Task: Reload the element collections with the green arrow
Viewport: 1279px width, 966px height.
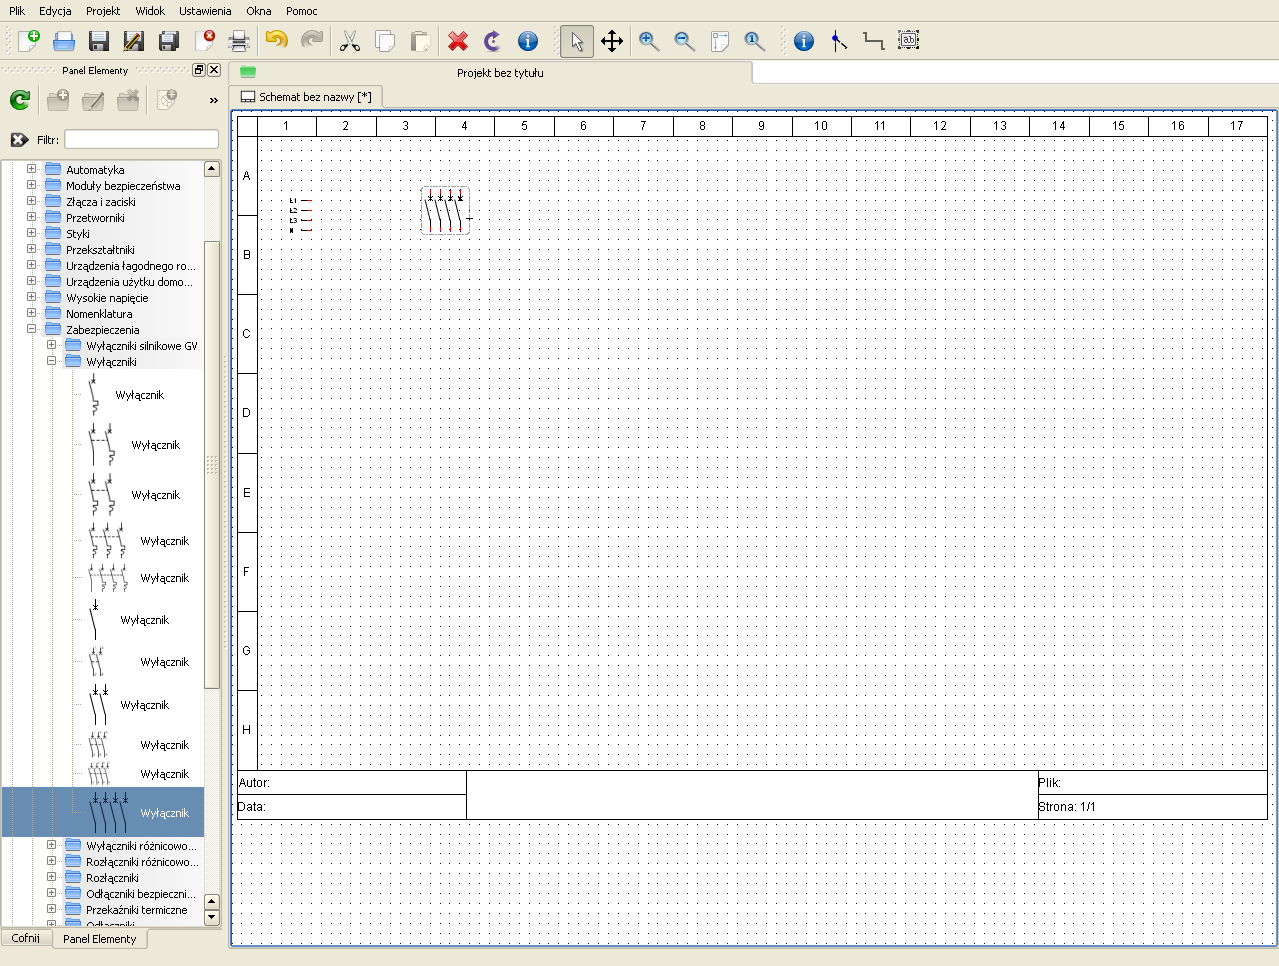Action: pyautogui.click(x=20, y=100)
